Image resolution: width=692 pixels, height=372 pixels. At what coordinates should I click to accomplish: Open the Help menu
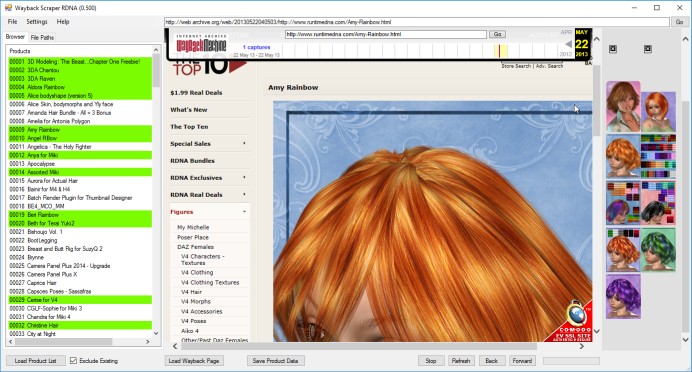63,22
